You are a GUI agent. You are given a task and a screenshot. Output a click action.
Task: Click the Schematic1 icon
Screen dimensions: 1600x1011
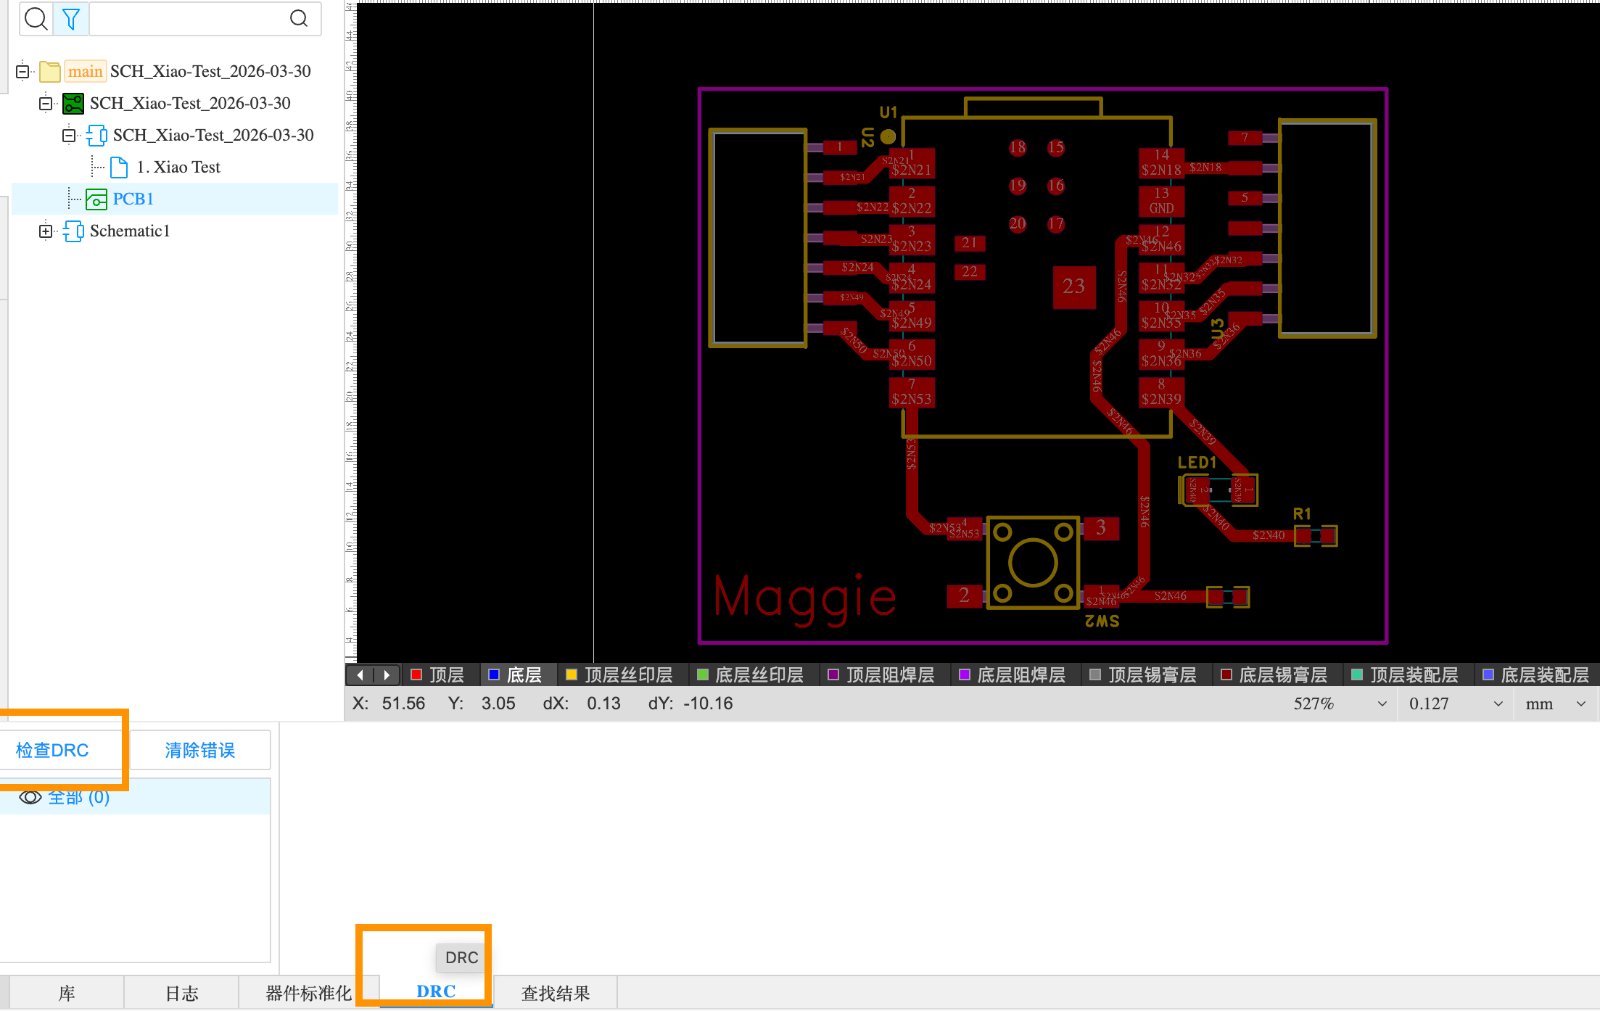coord(73,231)
